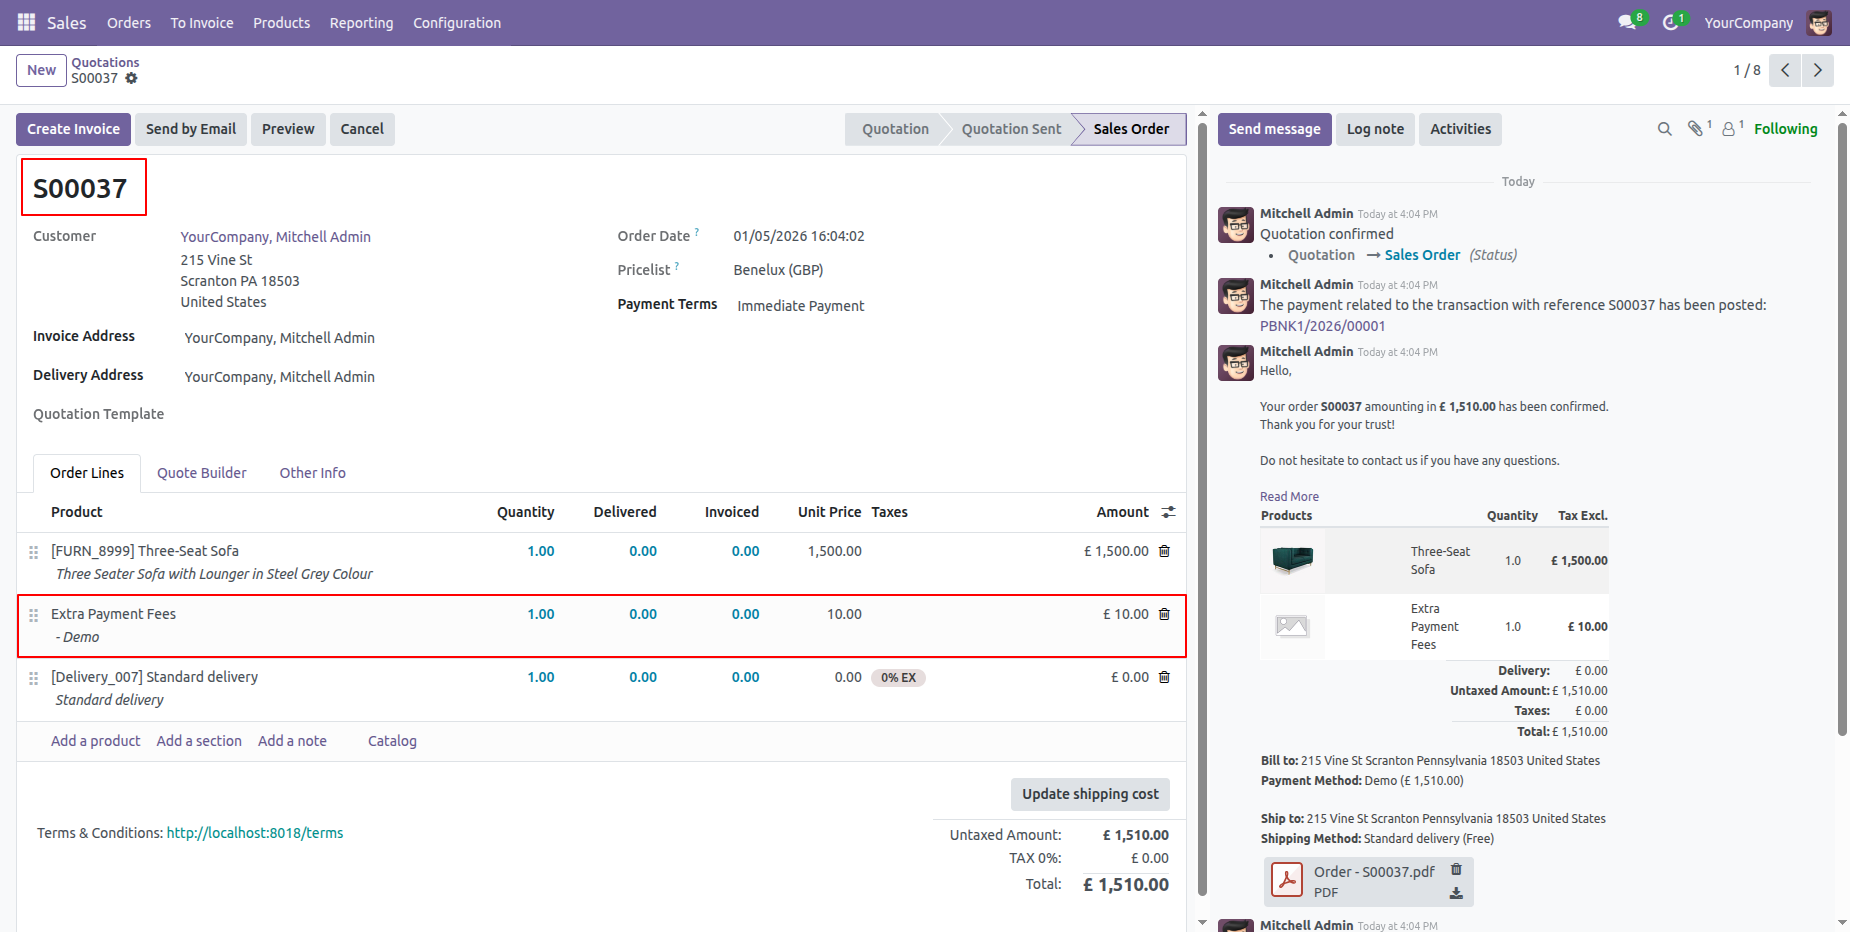Download the Order - S00037.pdf attachment
1850x932 pixels.
[1456, 893]
